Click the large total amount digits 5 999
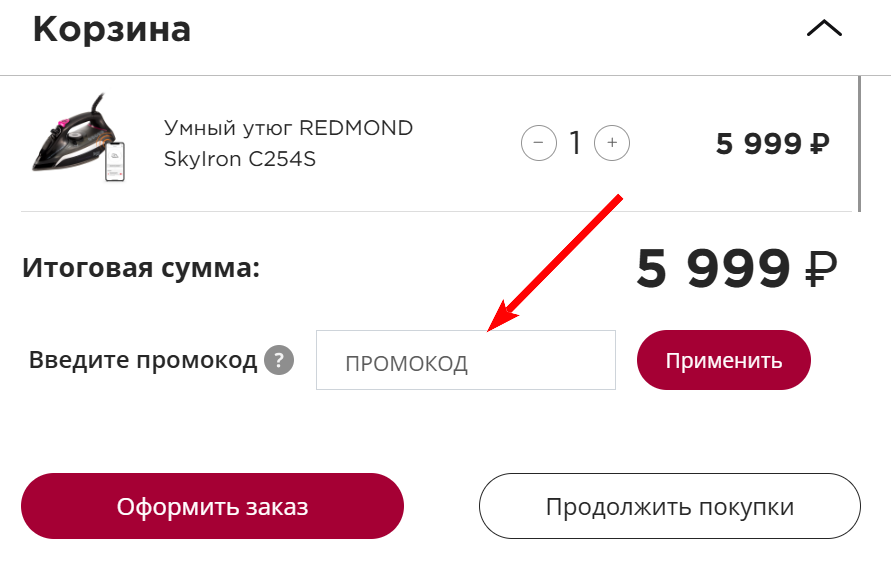This screenshot has width=891, height=567. [713, 269]
